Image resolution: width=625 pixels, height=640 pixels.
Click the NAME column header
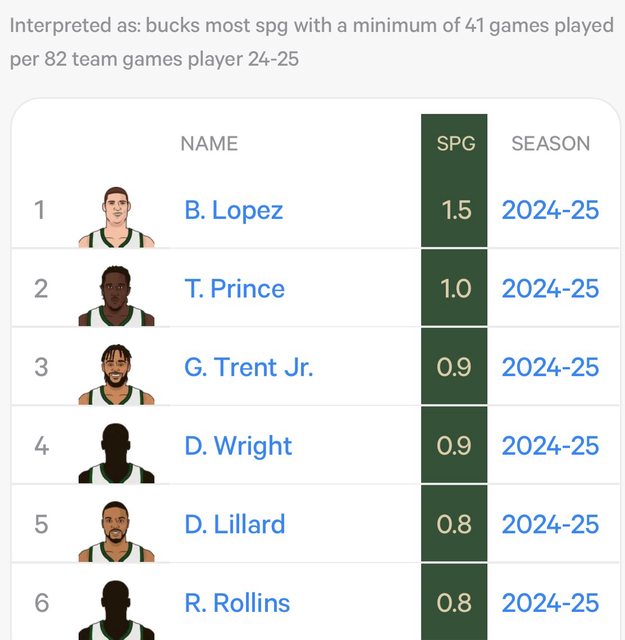209,143
